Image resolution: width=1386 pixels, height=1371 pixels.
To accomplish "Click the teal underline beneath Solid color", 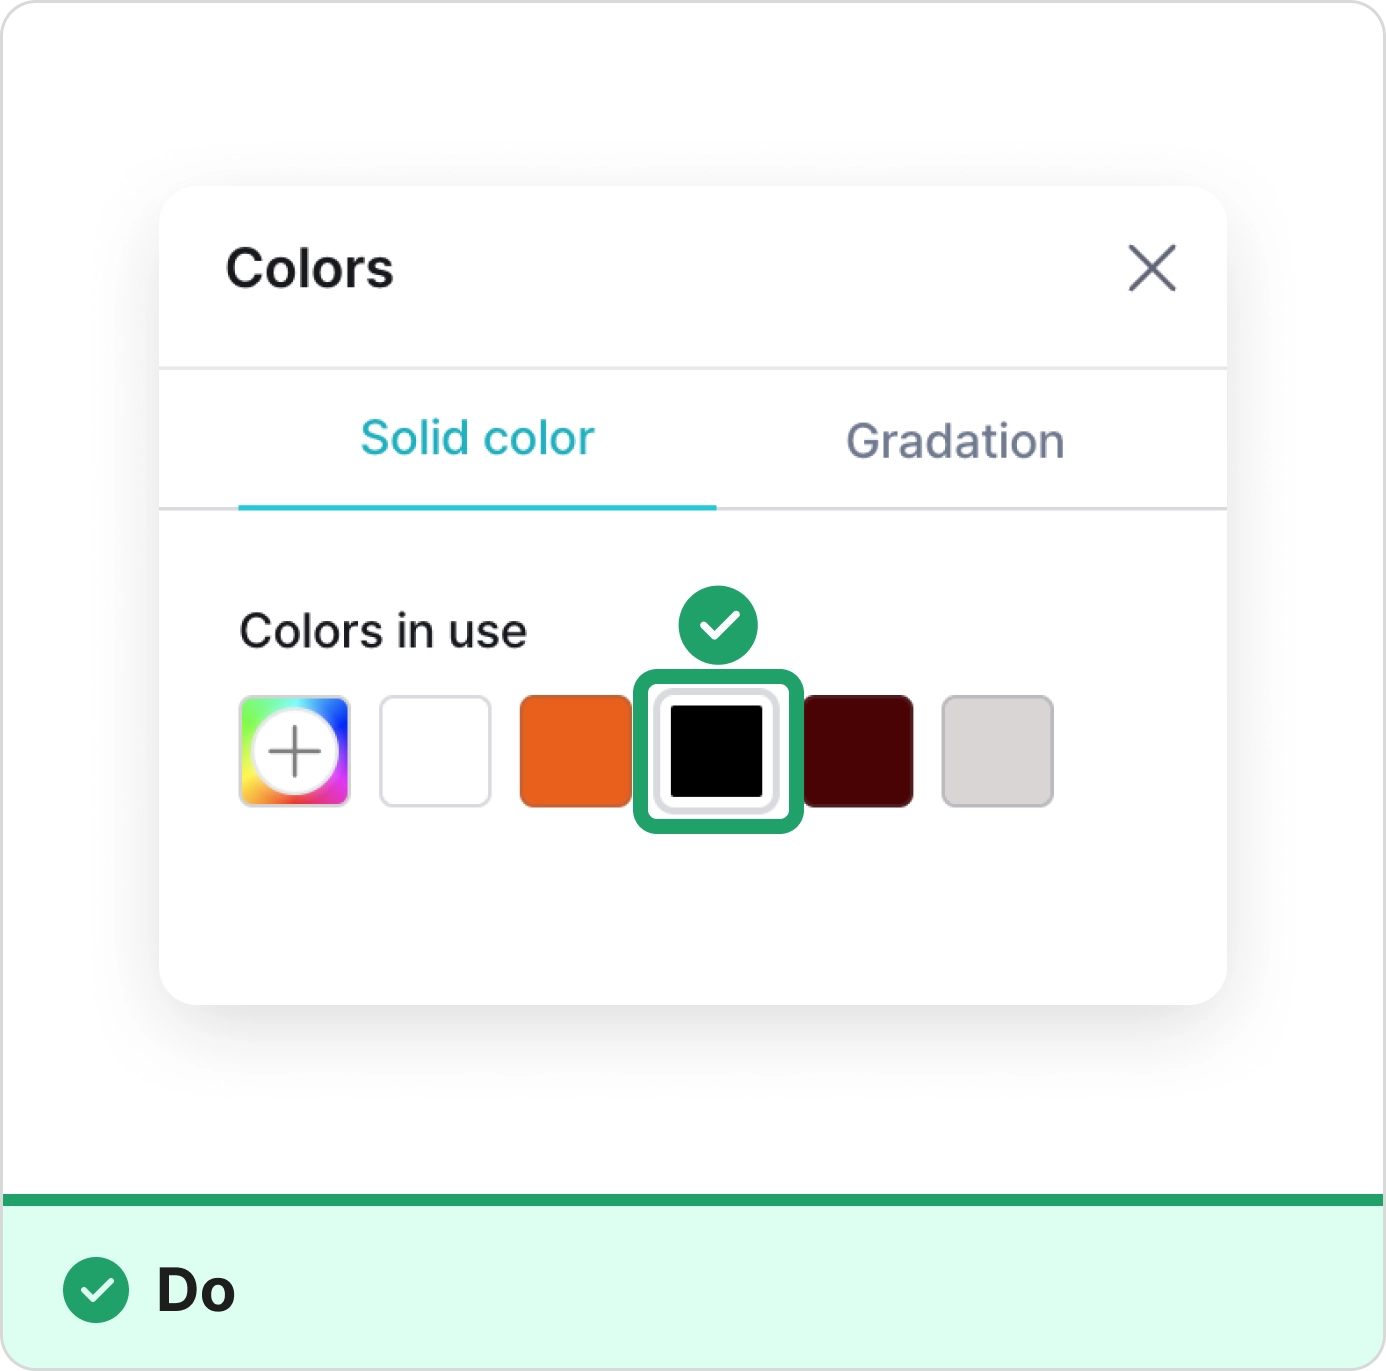I will pyautogui.click(x=477, y=507).
